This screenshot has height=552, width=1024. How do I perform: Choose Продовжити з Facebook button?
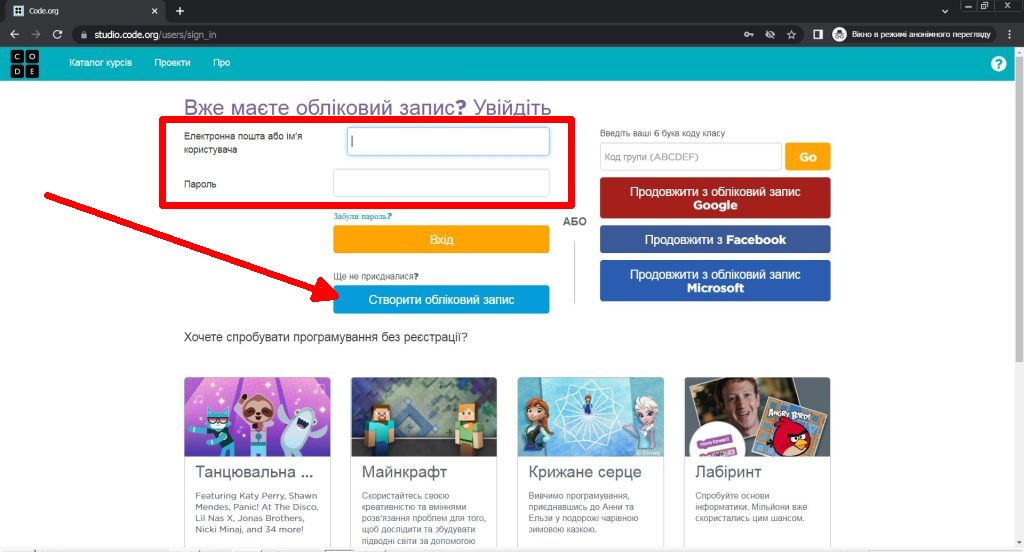(x=715, y=240)
